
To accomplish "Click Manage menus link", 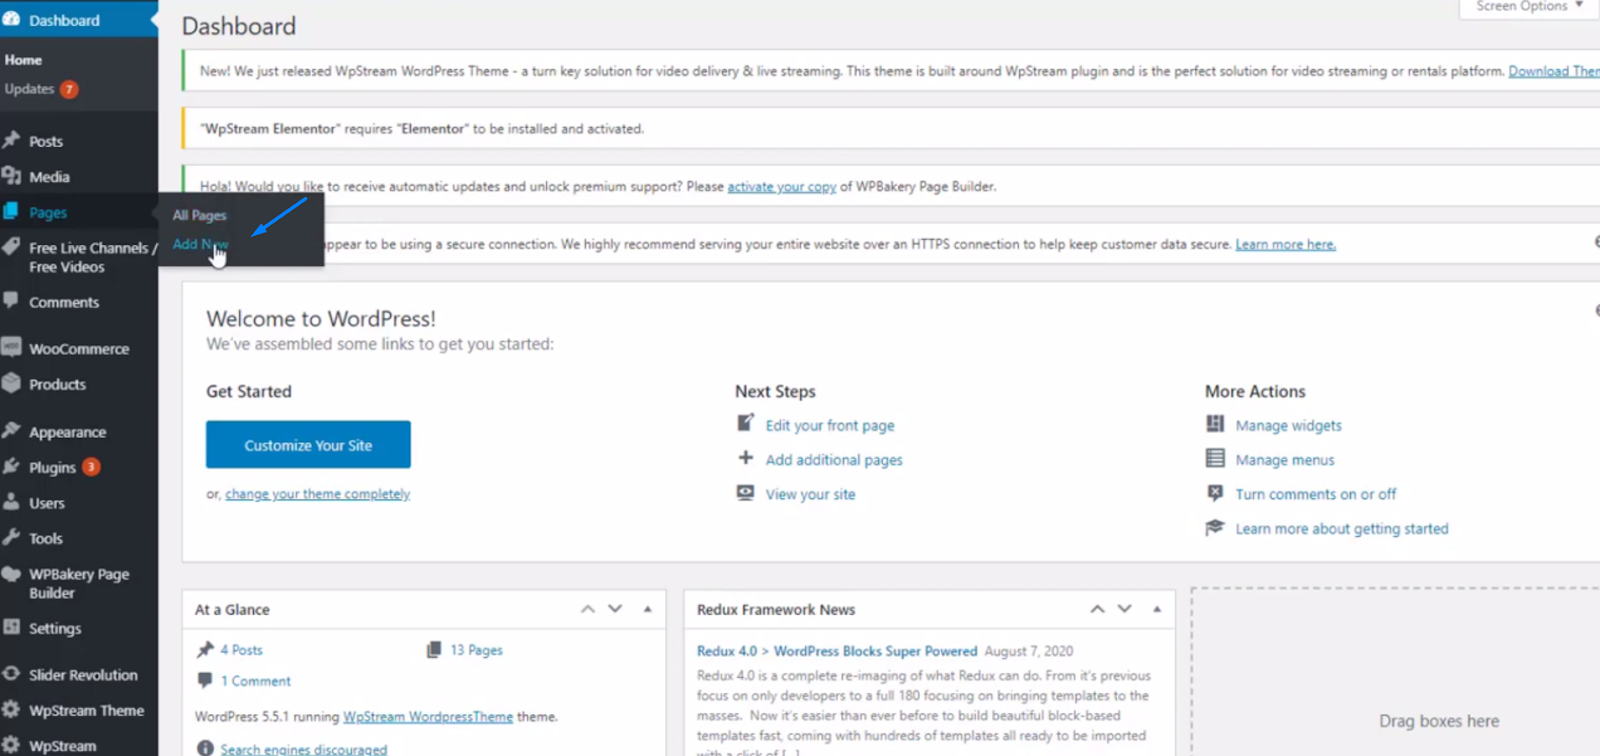I will pos(1285,460).
